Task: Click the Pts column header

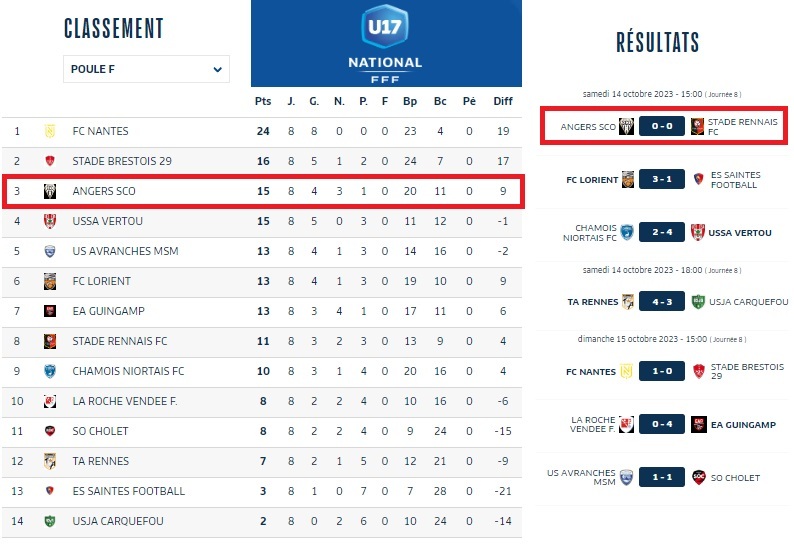Action: click(x=263, y=101)
